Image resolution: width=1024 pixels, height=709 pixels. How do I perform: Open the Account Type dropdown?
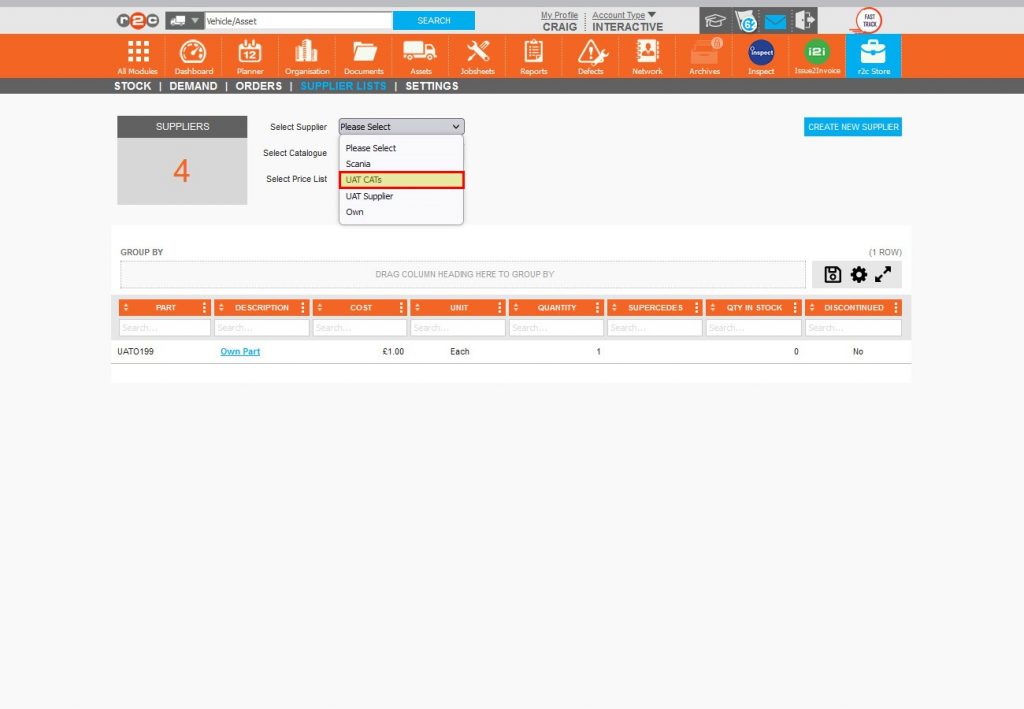[618, 13]
